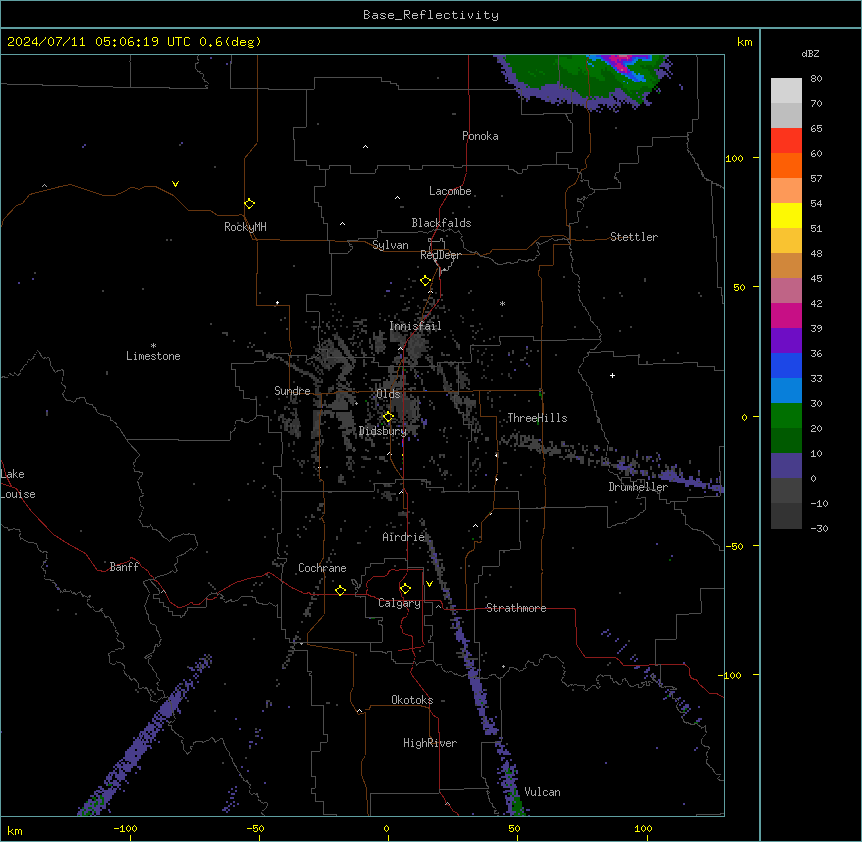Click the asterisk marker east of Innisfail
This screenshot has width=862, height=842.
coord(502,303)
